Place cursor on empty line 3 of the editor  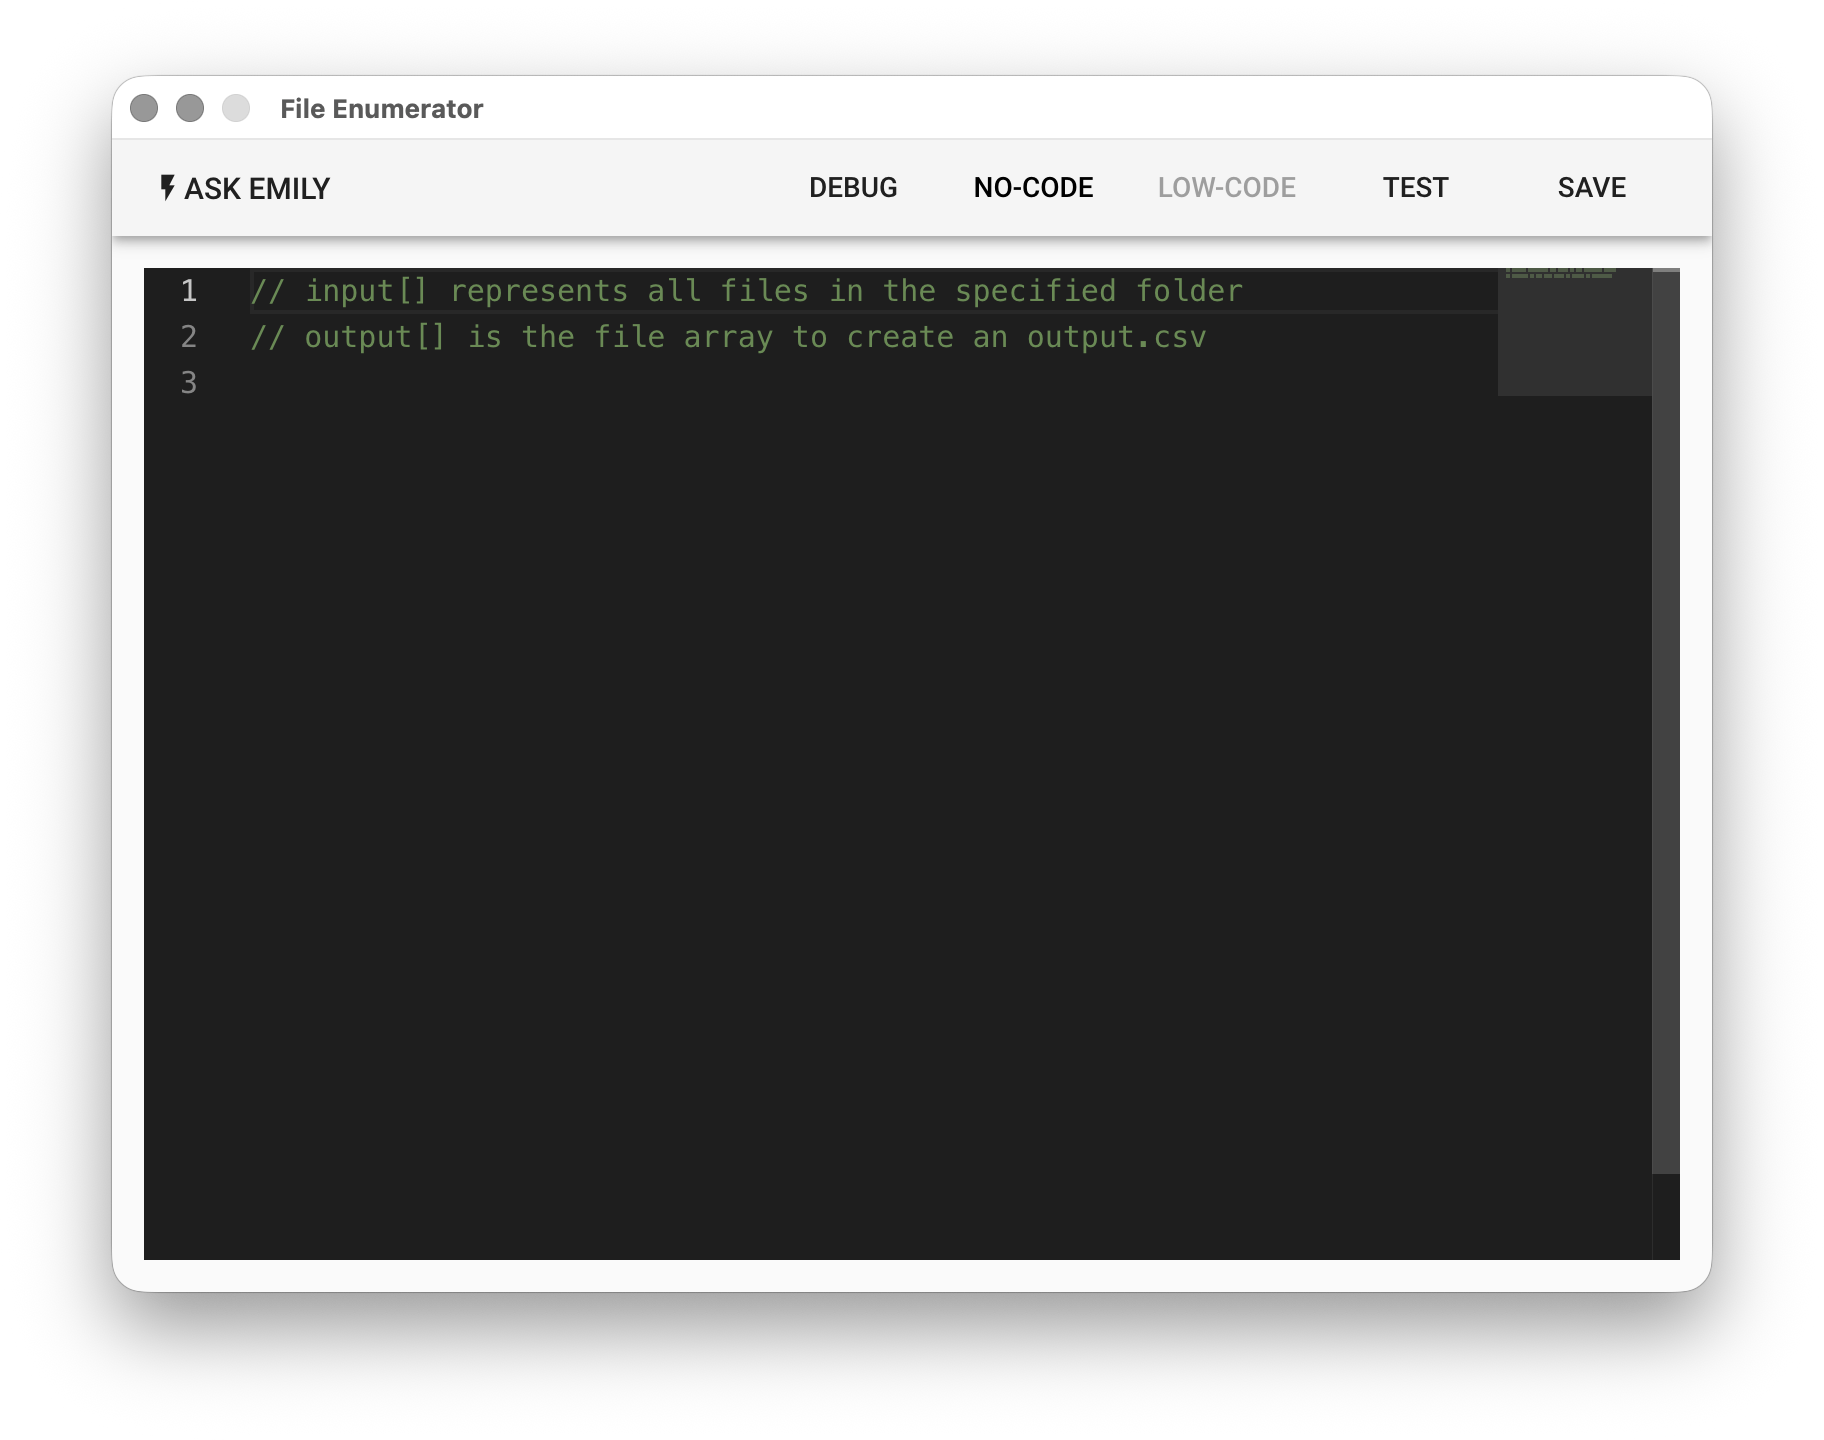(x=700, y=383)
